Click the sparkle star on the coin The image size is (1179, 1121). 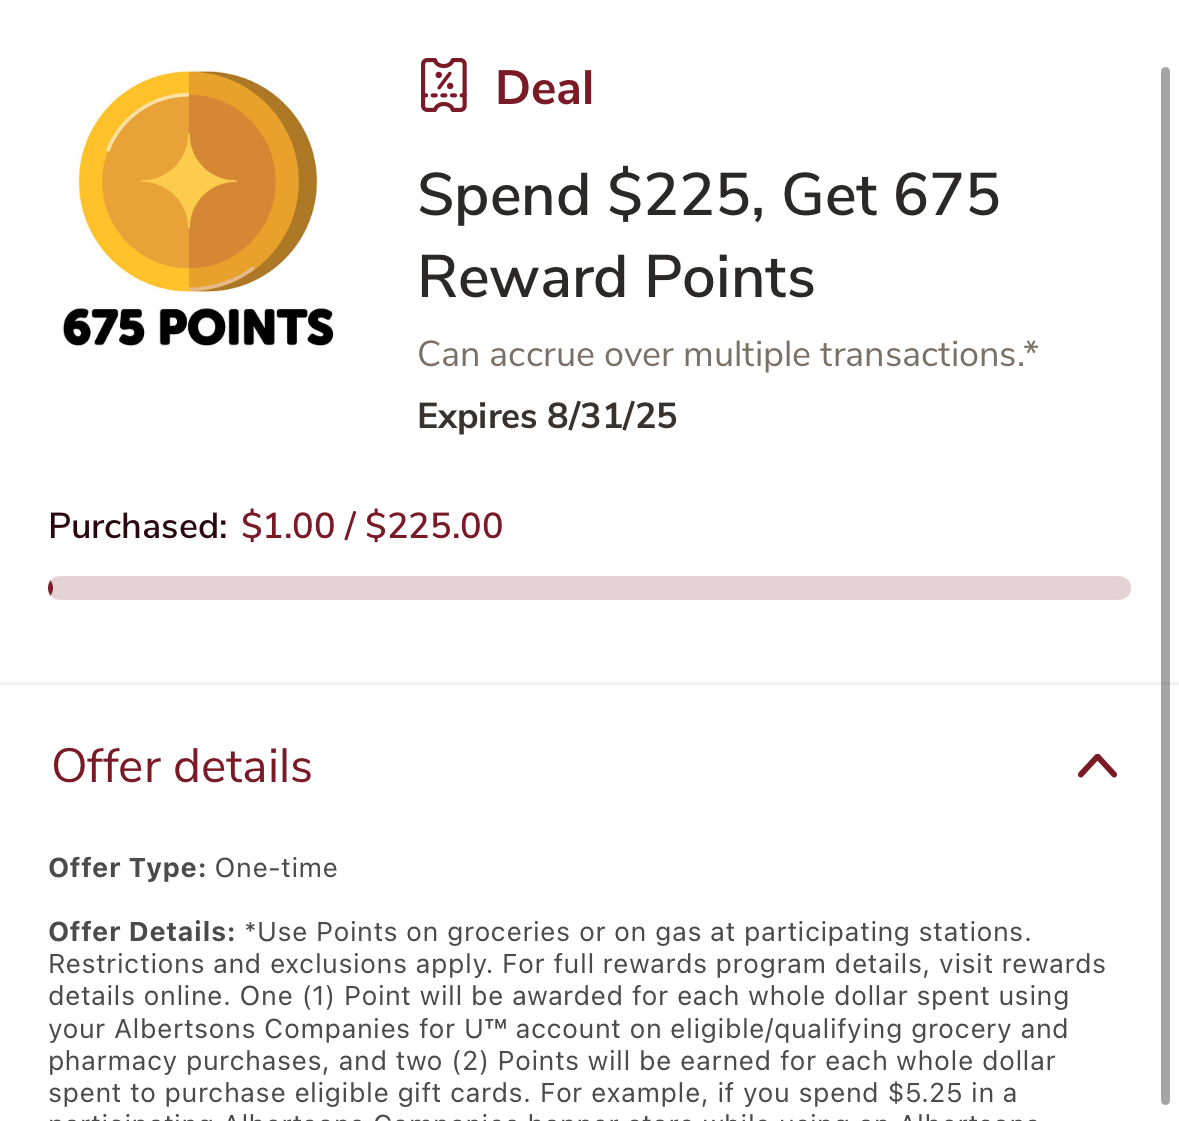189,182
